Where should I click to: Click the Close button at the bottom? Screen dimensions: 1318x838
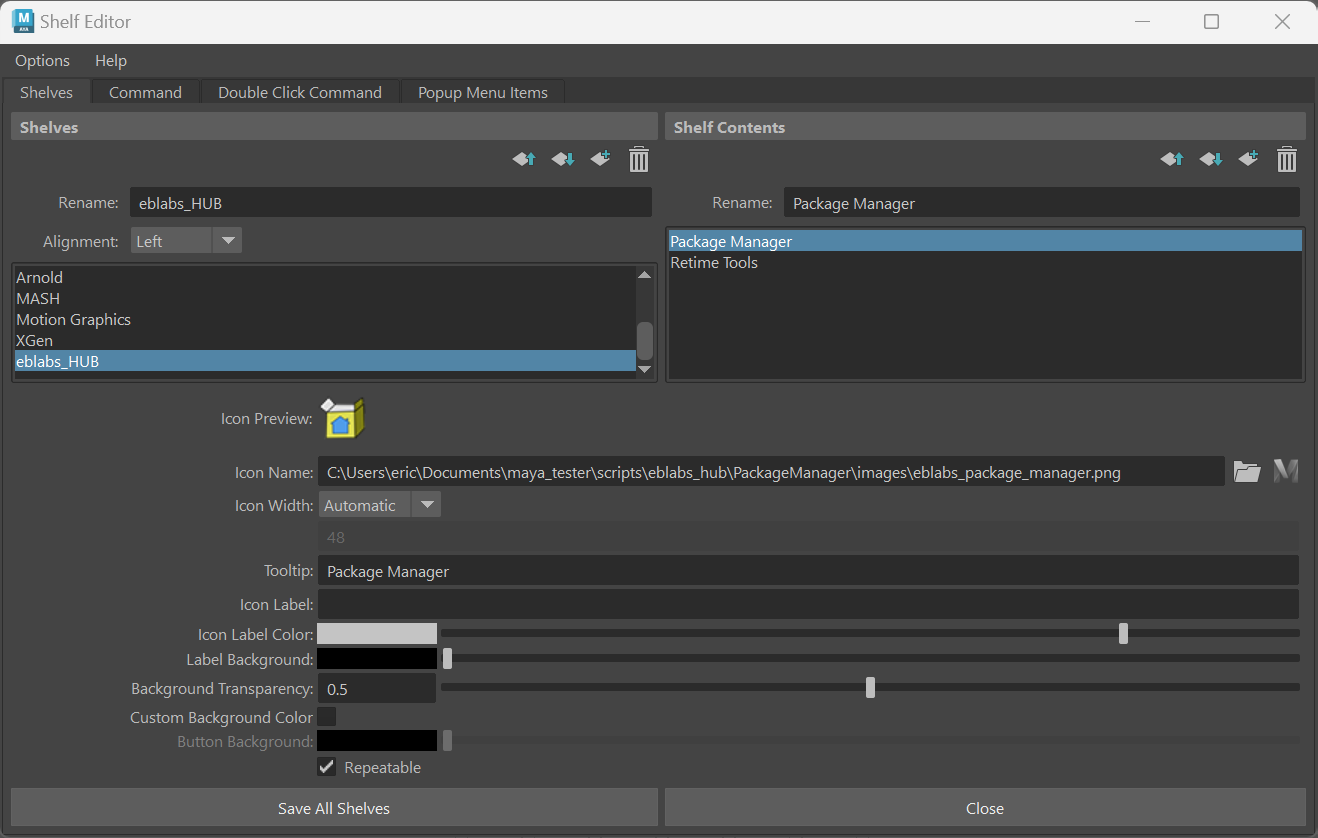(985, 808)
